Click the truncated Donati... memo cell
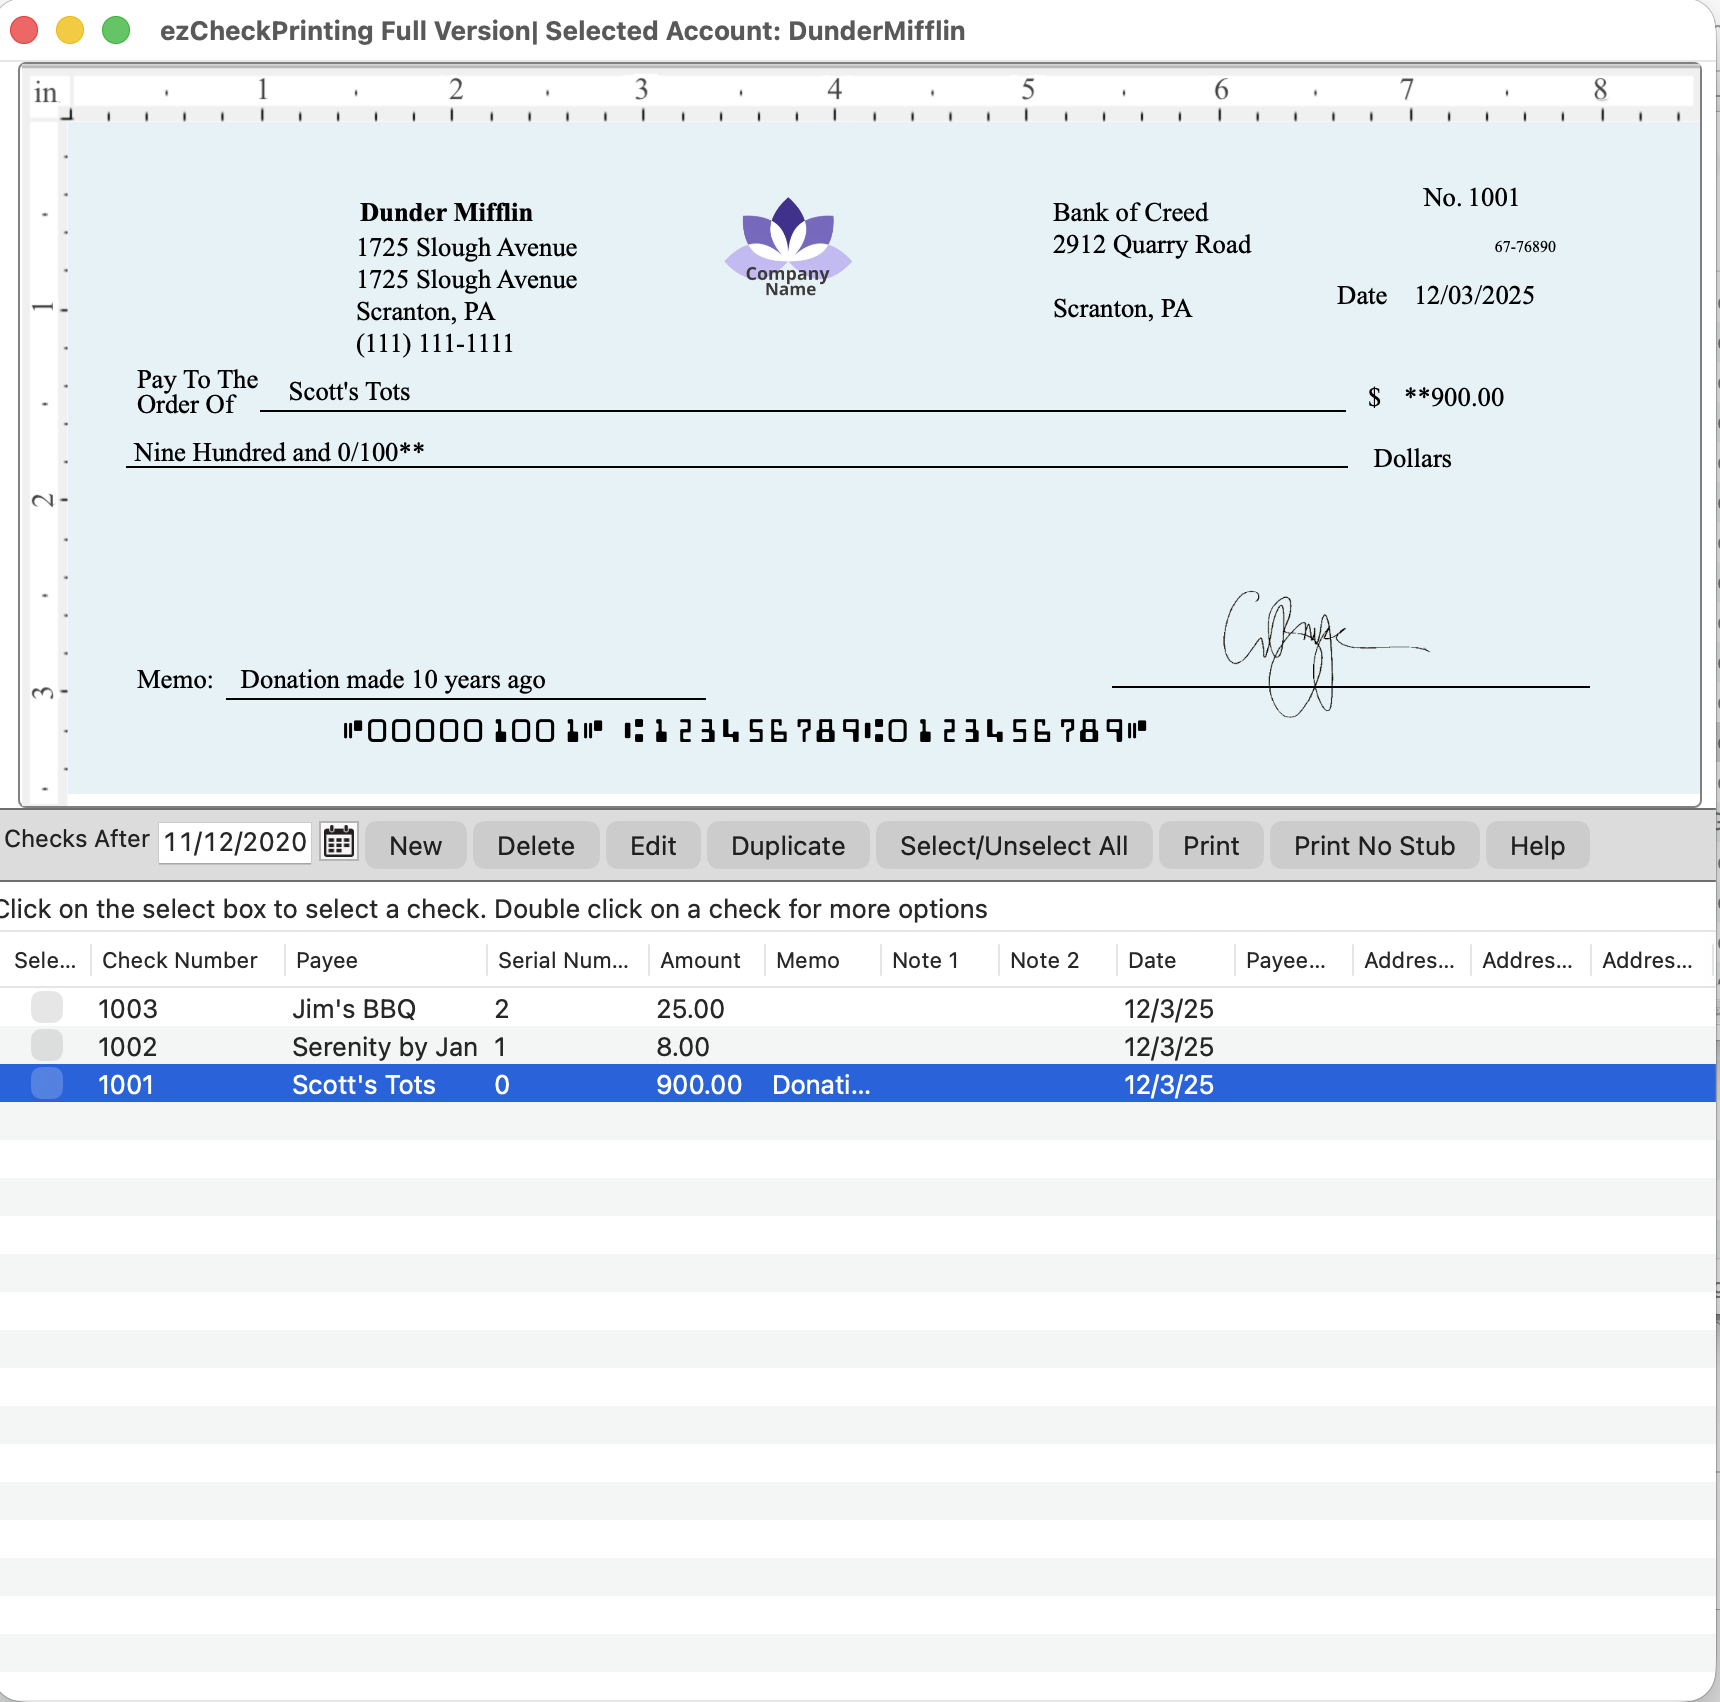The height and width of the screenshot is (1702, 1720). point(821,1085)
